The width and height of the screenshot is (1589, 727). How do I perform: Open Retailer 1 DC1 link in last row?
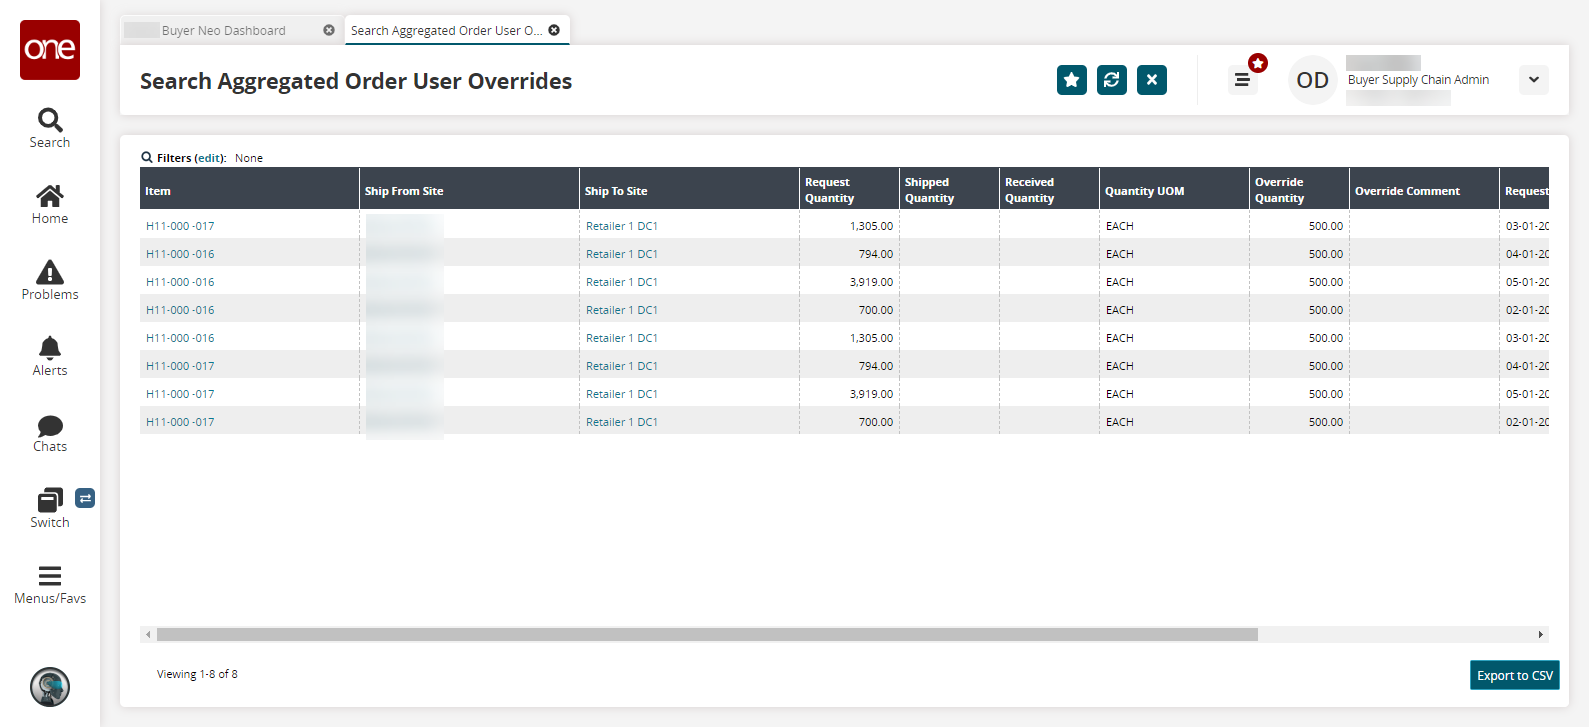[622, 422]
